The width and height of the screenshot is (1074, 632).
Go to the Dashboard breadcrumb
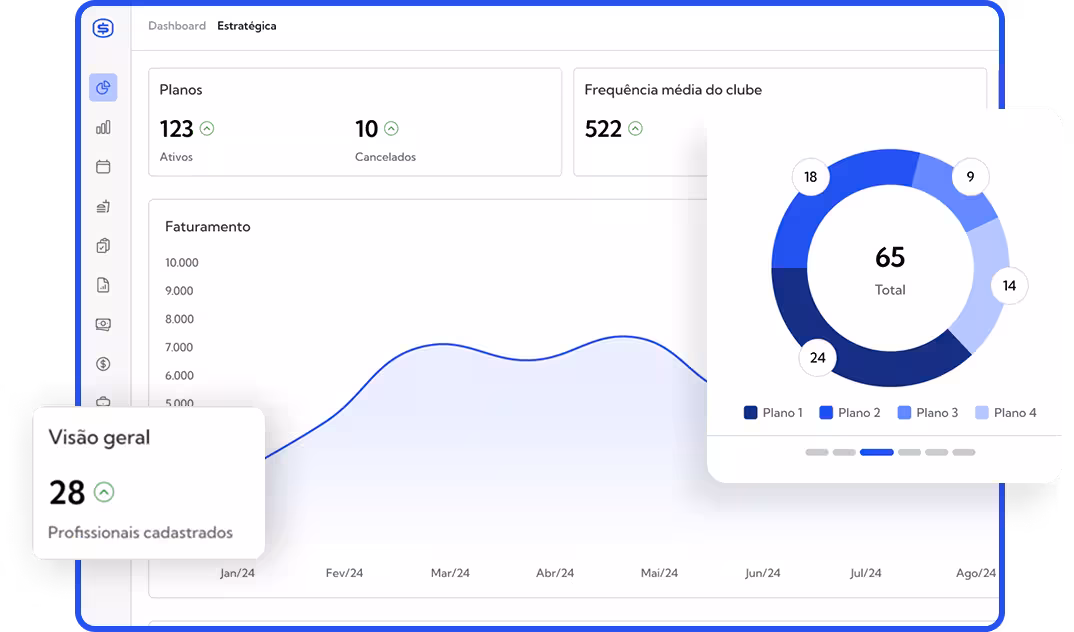(177, 26)
